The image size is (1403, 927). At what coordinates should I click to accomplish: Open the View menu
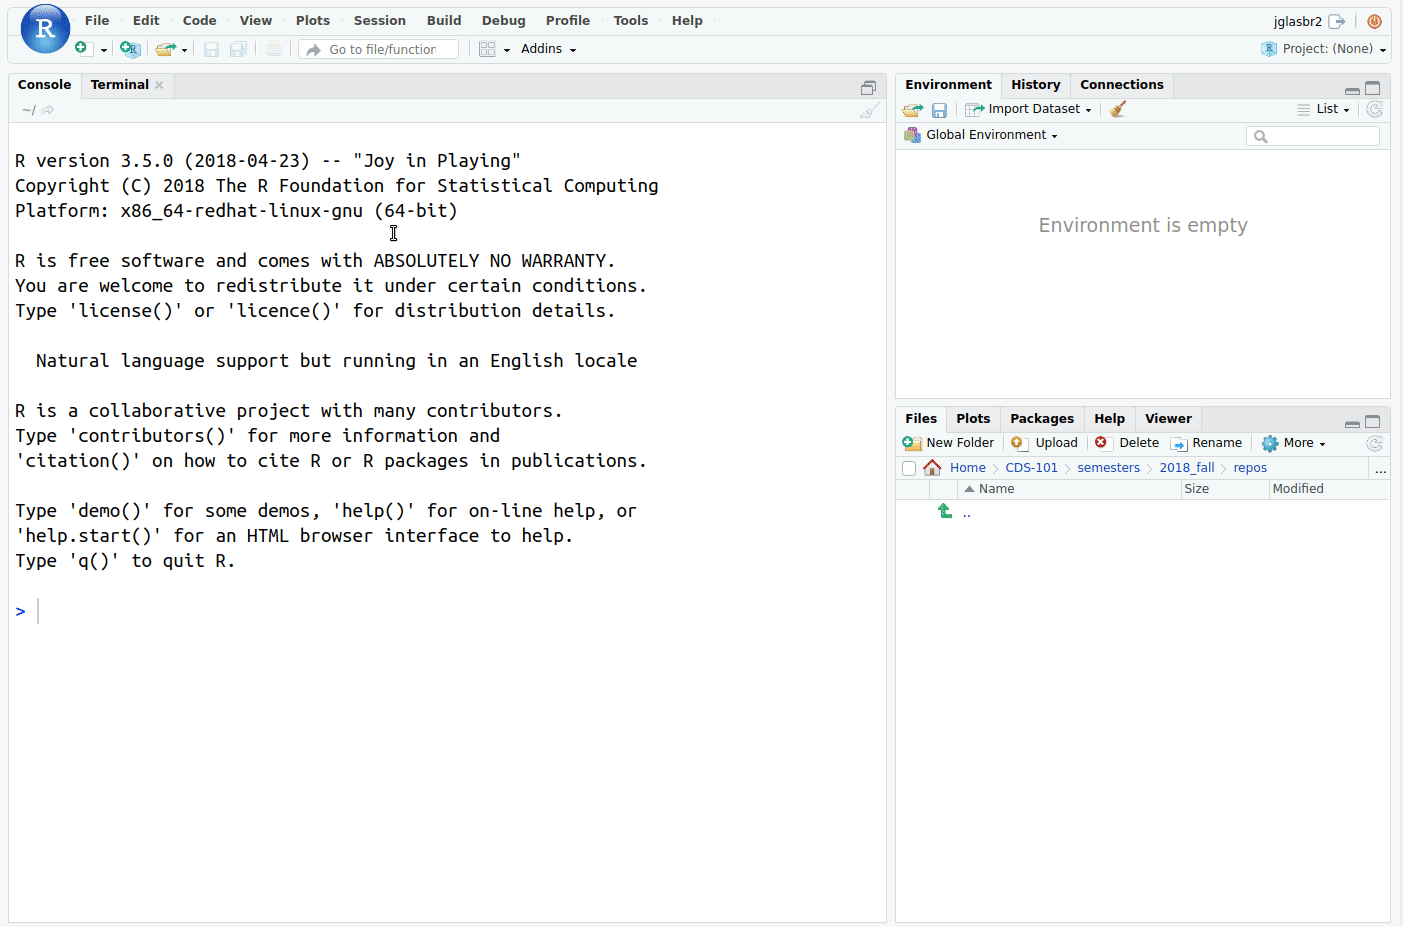point(255,20)
